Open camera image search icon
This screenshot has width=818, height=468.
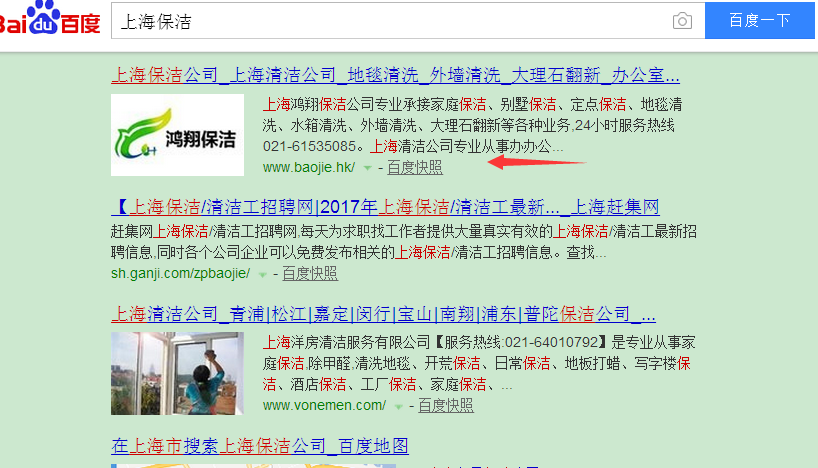coord(682,21)
